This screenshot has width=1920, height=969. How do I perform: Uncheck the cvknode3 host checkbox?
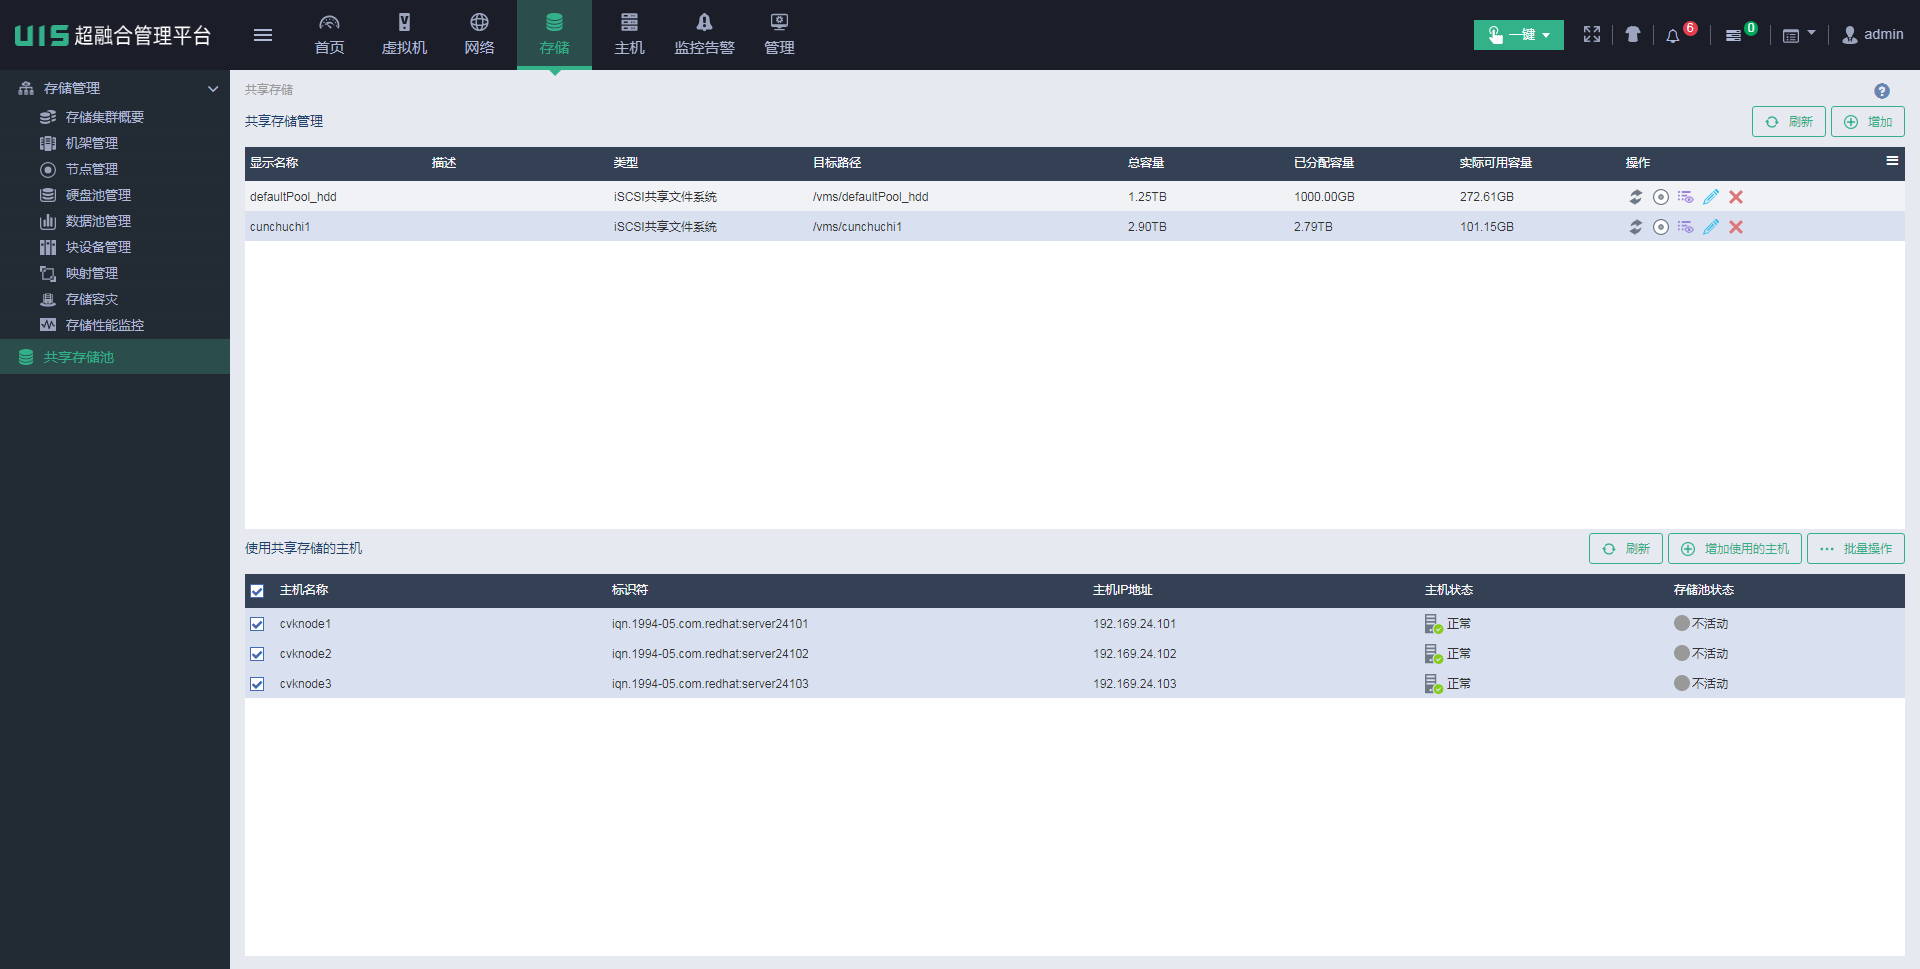click(257, 684)
